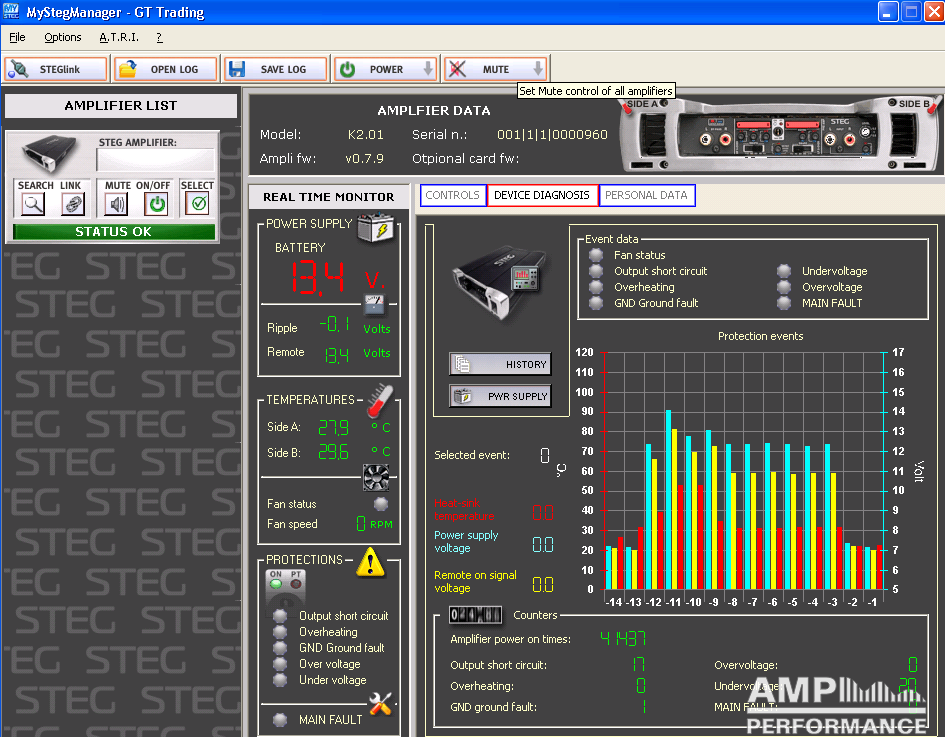Click the fan icon in Temperatures panel
Image resolution: width=945 pixels, height=737 pixels.
pos(375,476)
